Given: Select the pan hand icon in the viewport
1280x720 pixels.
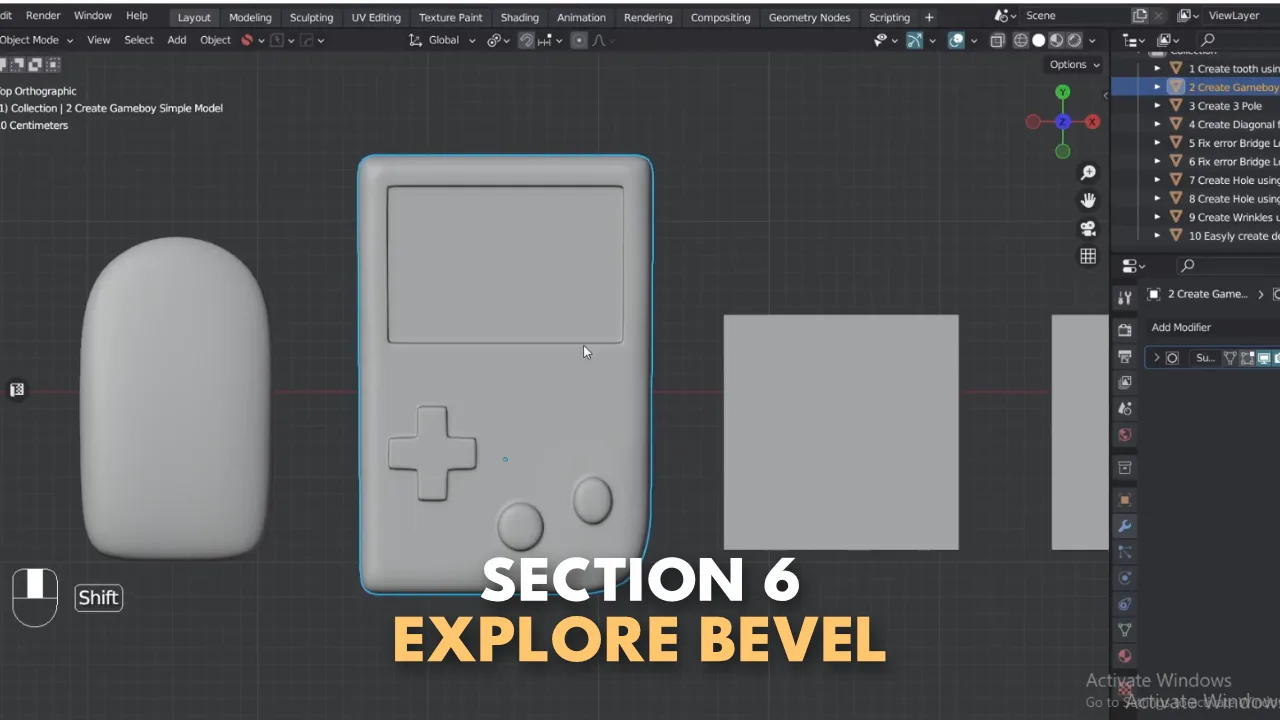Looking at the screenshot, I should tap(1088, 199).
